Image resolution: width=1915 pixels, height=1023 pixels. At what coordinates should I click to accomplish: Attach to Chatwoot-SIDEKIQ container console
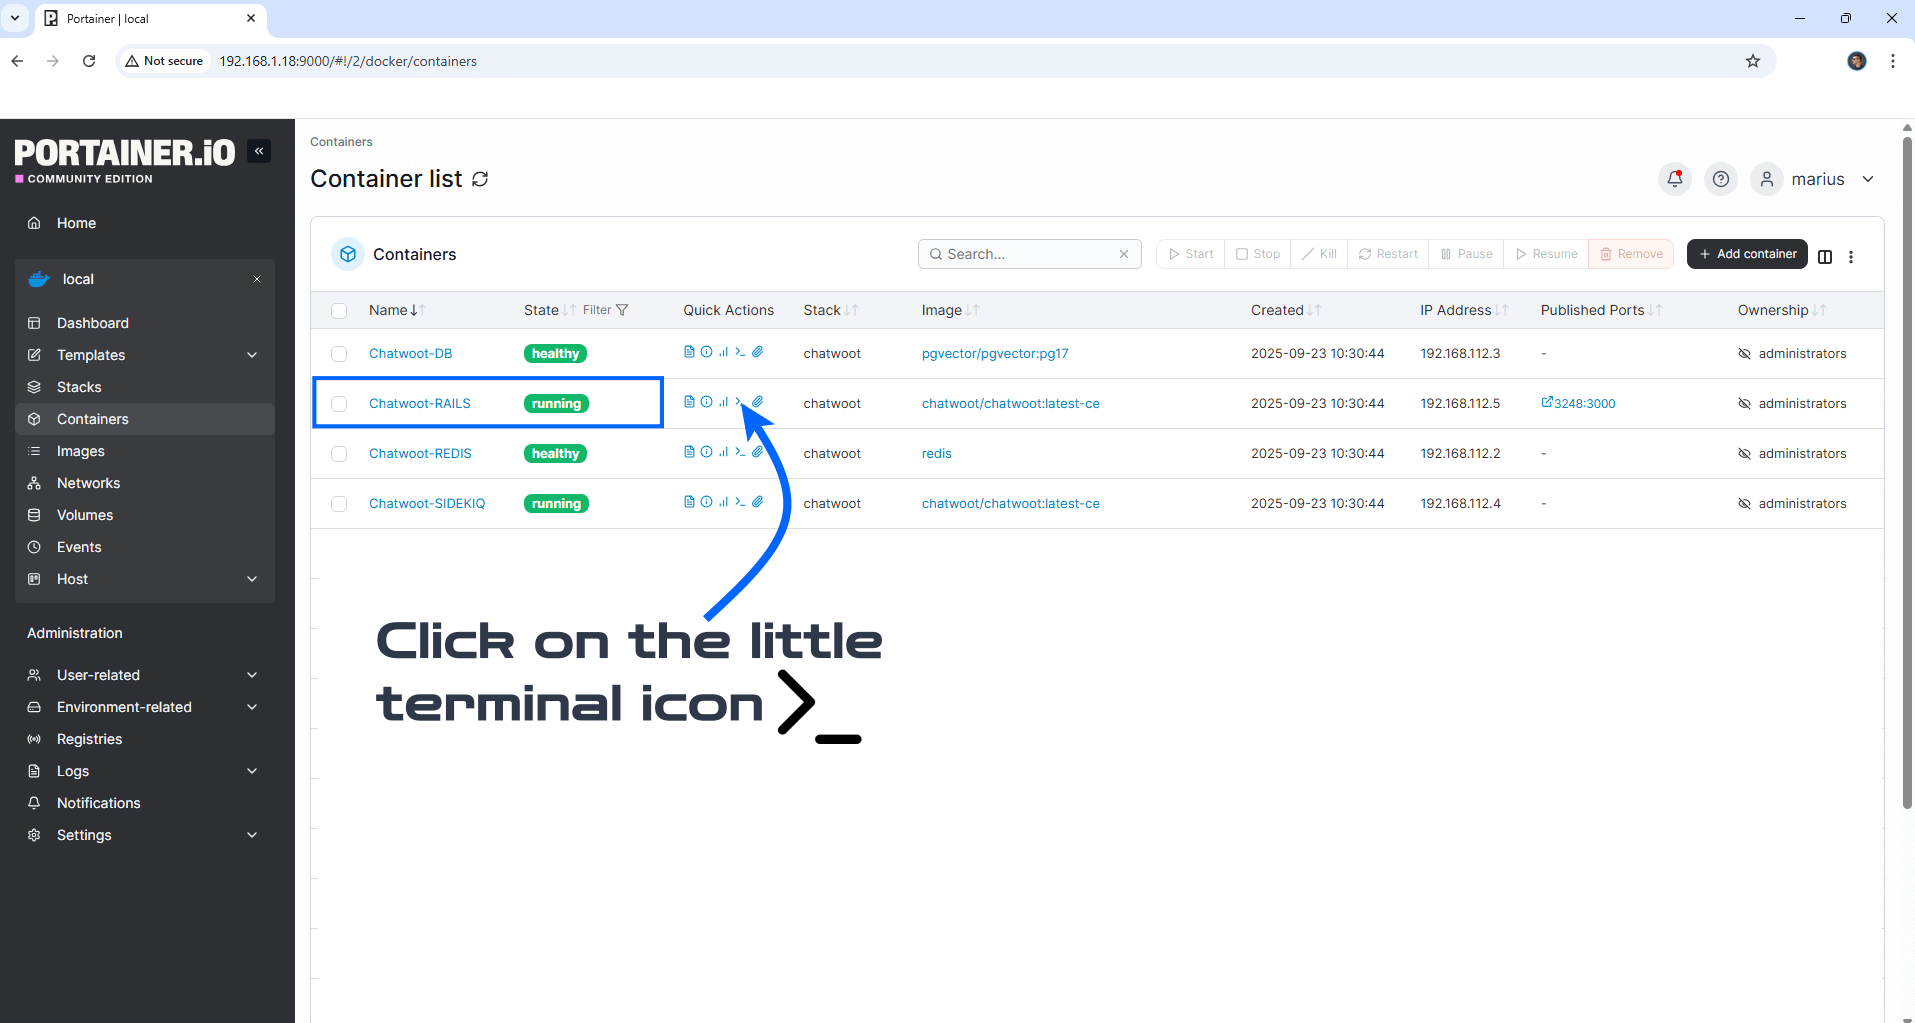coord(758,502)
